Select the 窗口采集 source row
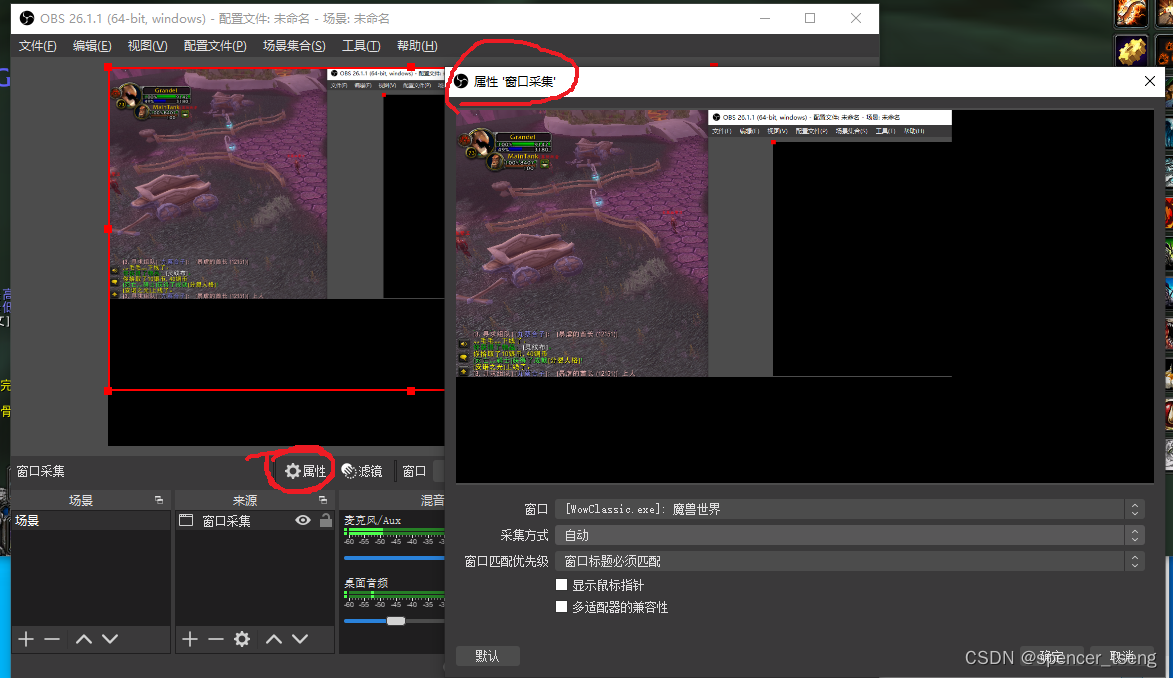 [x=255, y=520]
